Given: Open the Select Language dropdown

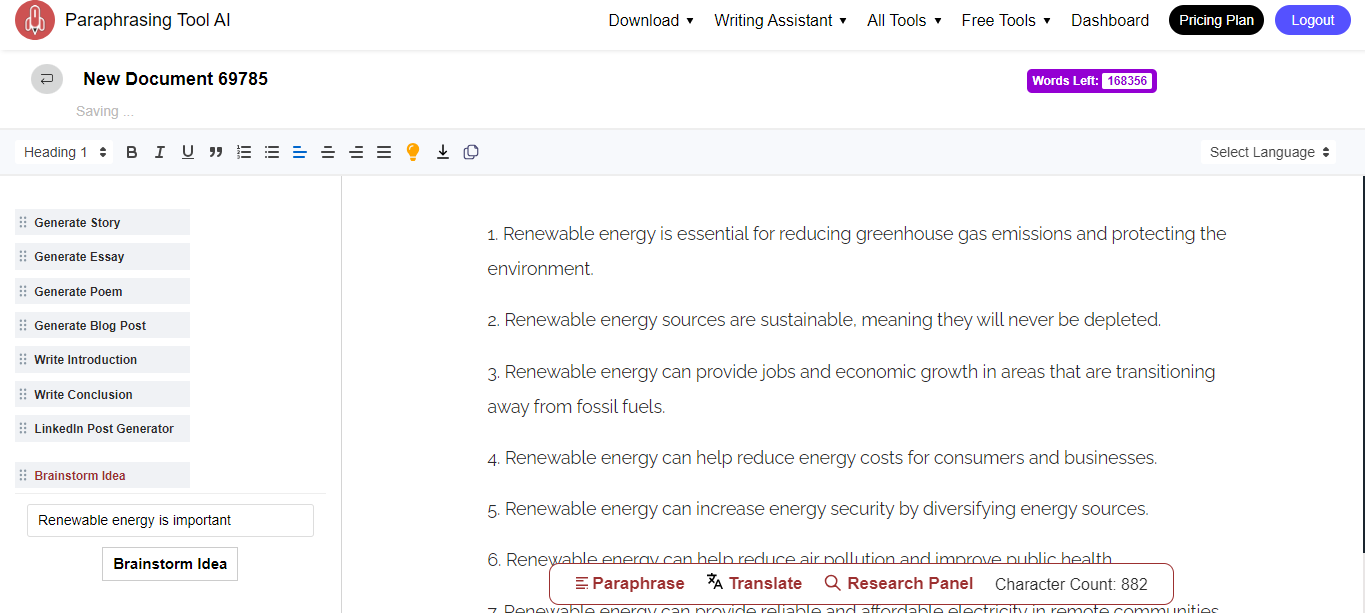Looking at the screenshot, I should (x=1269, y=152).
